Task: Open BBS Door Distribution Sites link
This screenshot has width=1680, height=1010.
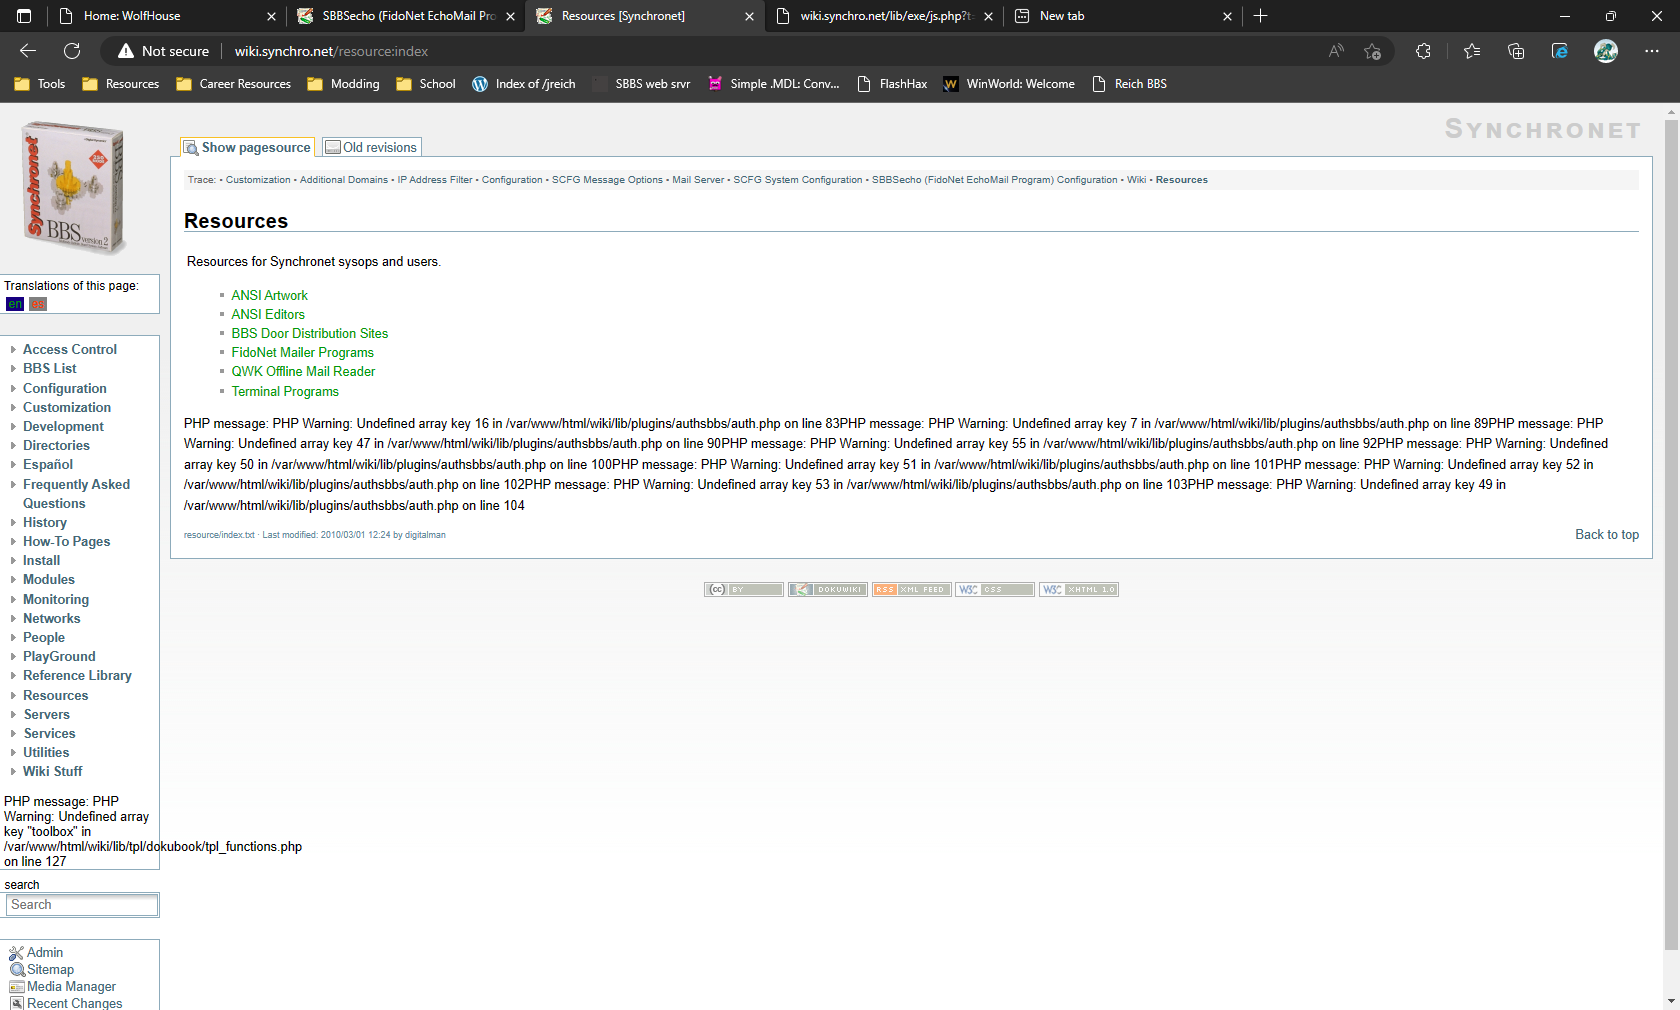Action: [309, 333]
